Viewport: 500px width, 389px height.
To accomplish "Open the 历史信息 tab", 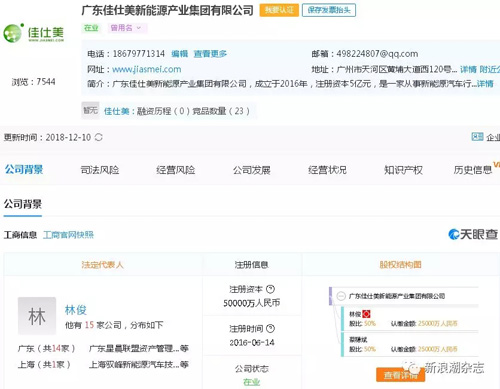I will click(x=473, y=170).
